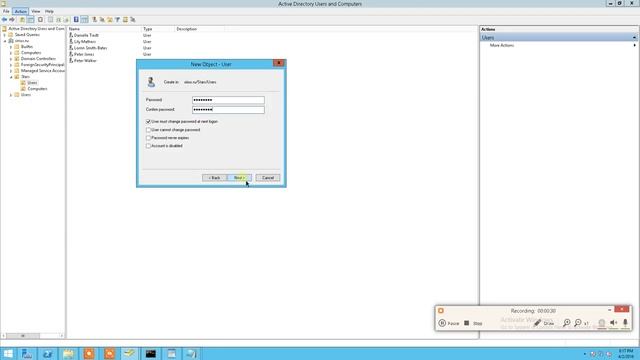The width and height of the screenshot is (640, 360).
Task: Click the Create new user toolbar icon
Action: click(x=95, y=20)
